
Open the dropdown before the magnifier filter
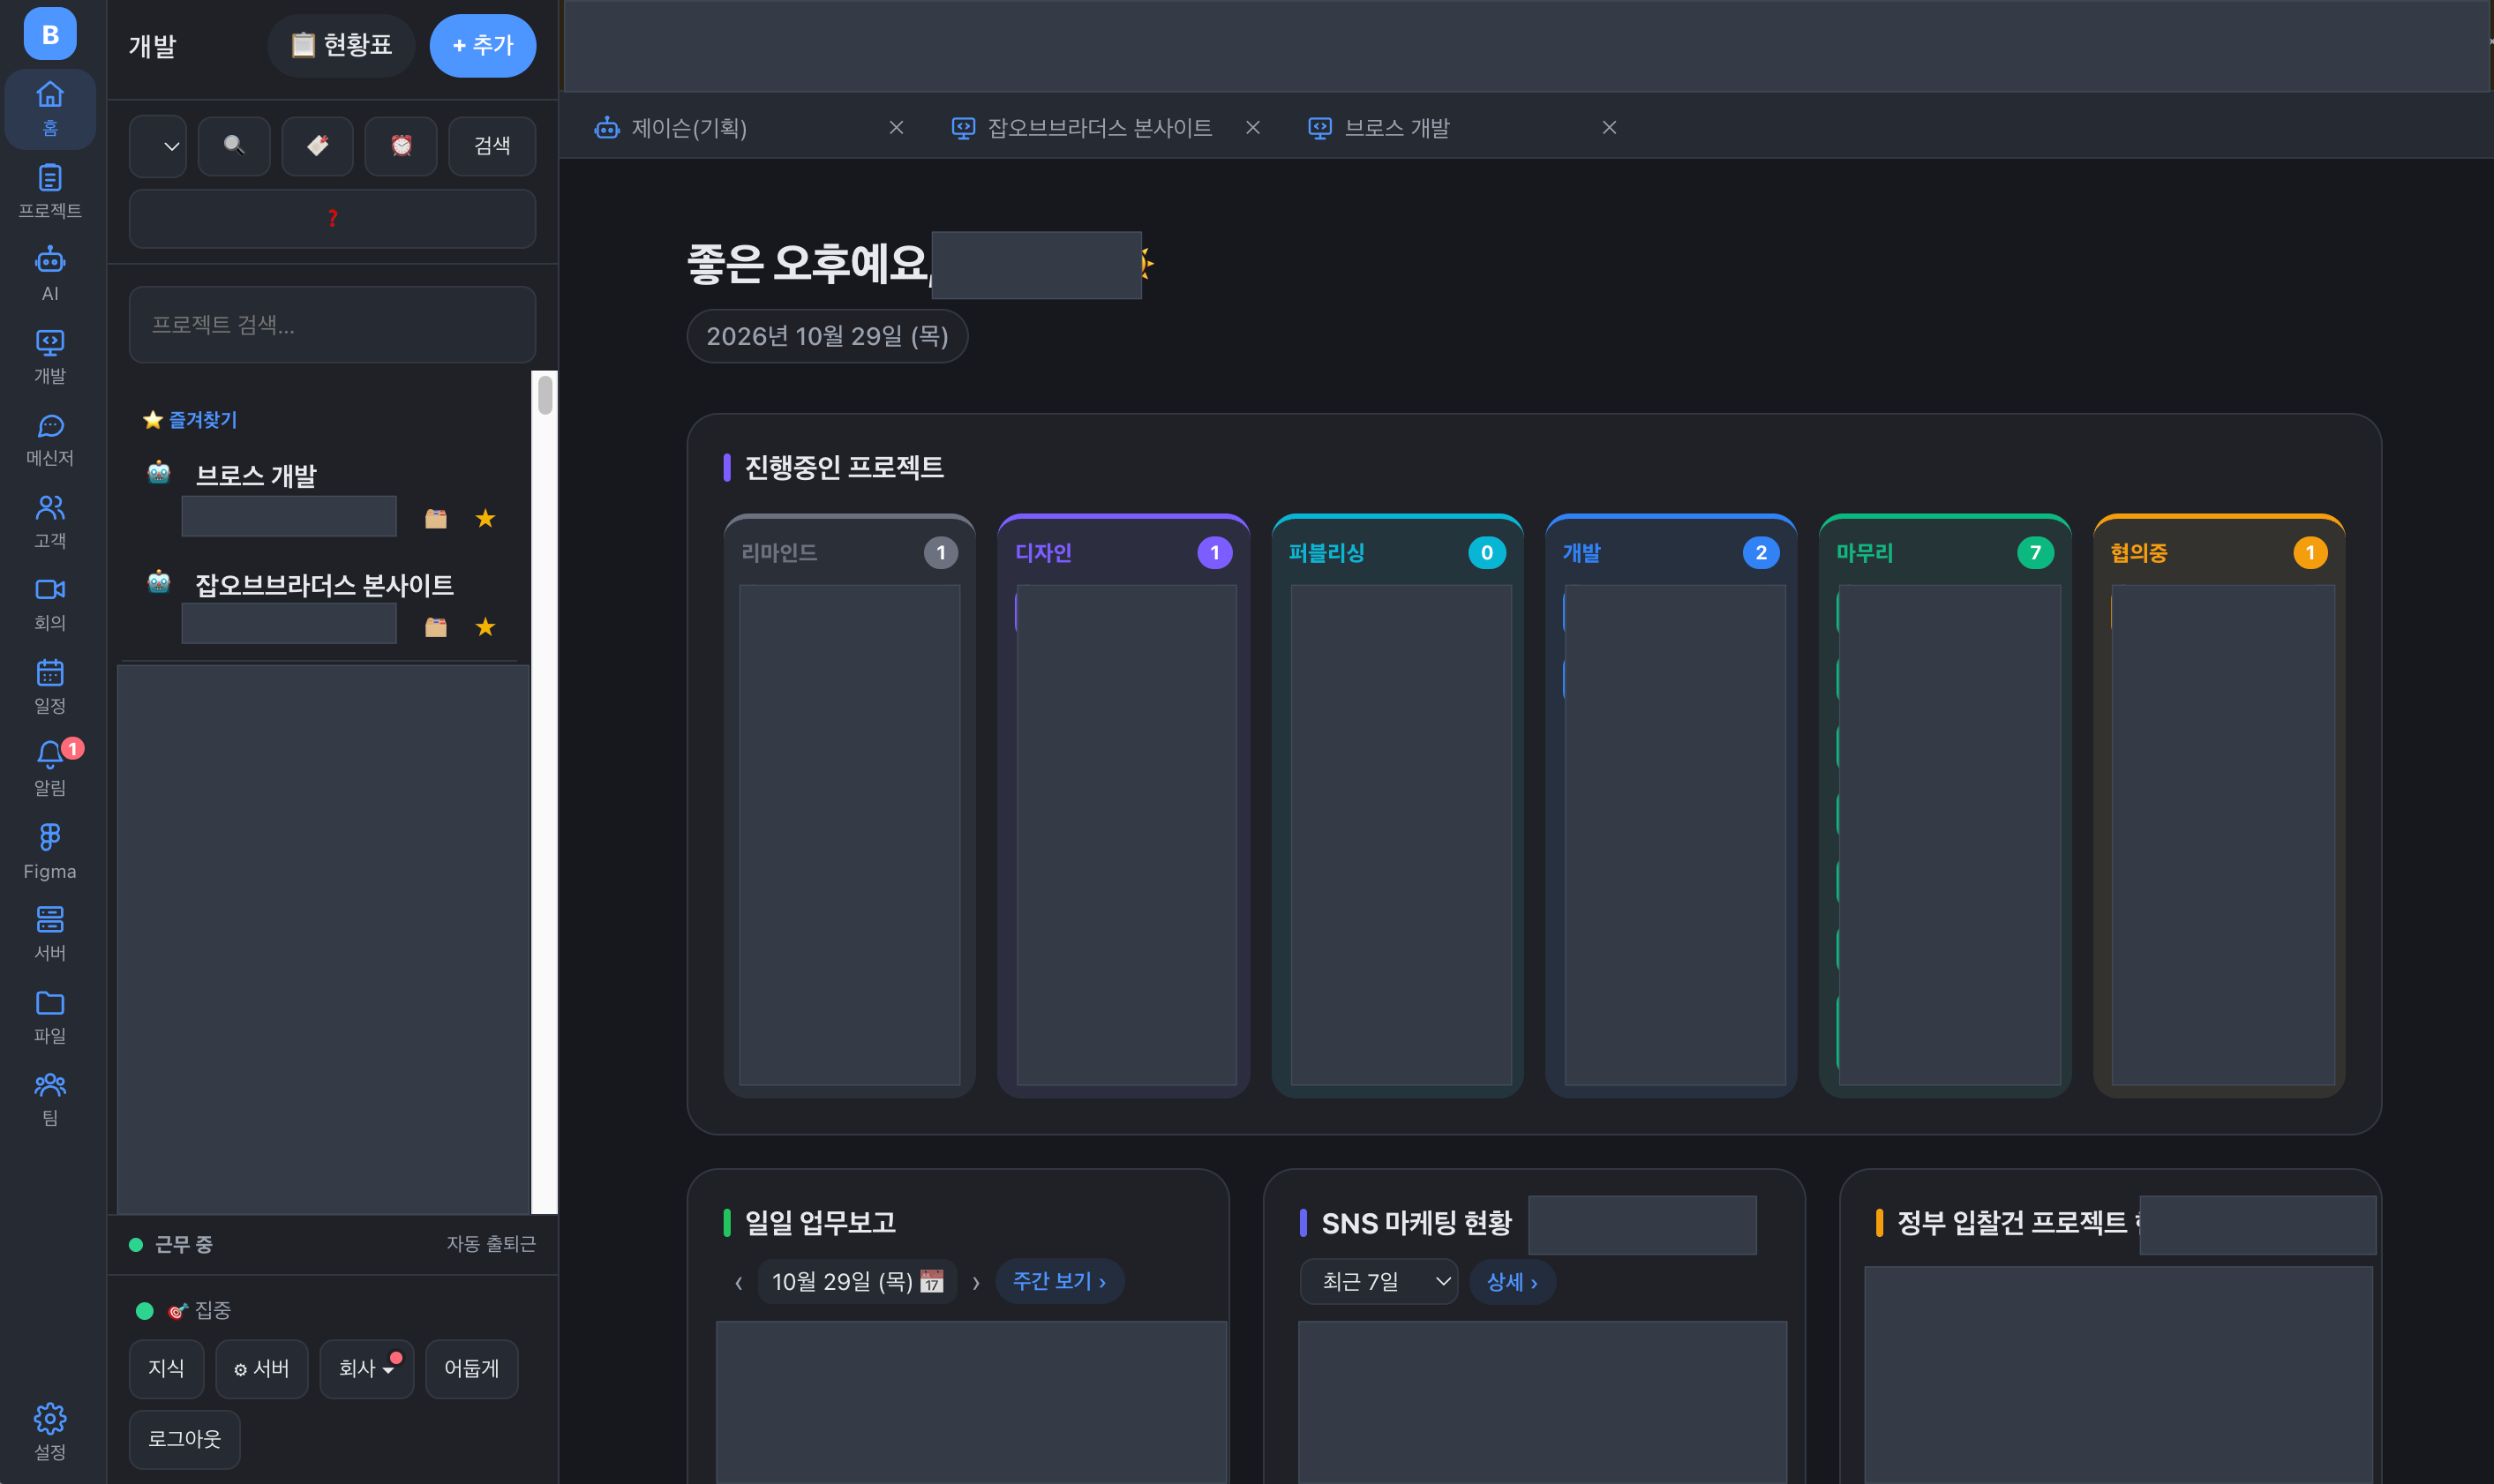[x=158, y=146]
